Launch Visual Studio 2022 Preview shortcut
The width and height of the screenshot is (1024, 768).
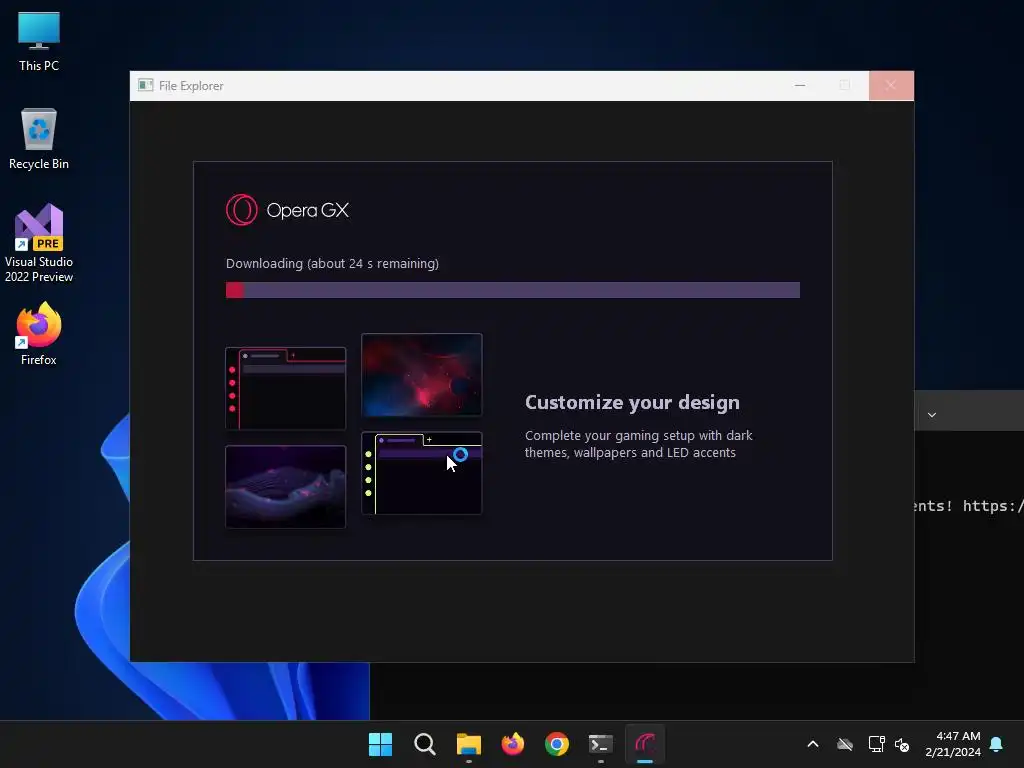(39, 244)
